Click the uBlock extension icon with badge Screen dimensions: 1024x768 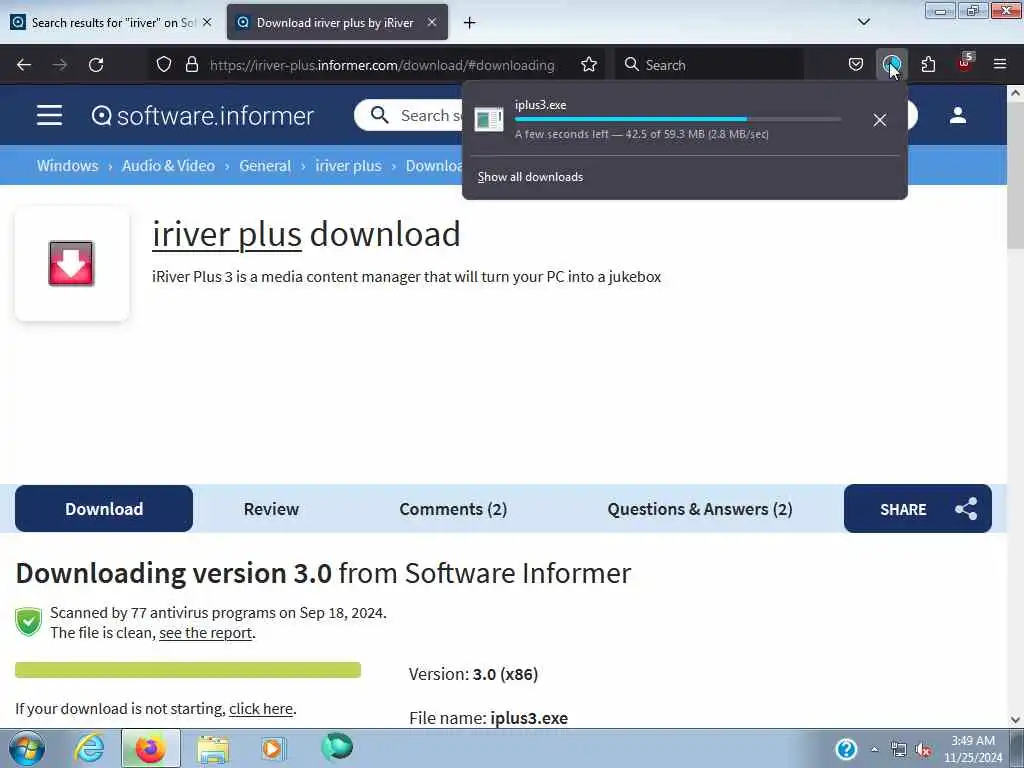click(965, 63)
